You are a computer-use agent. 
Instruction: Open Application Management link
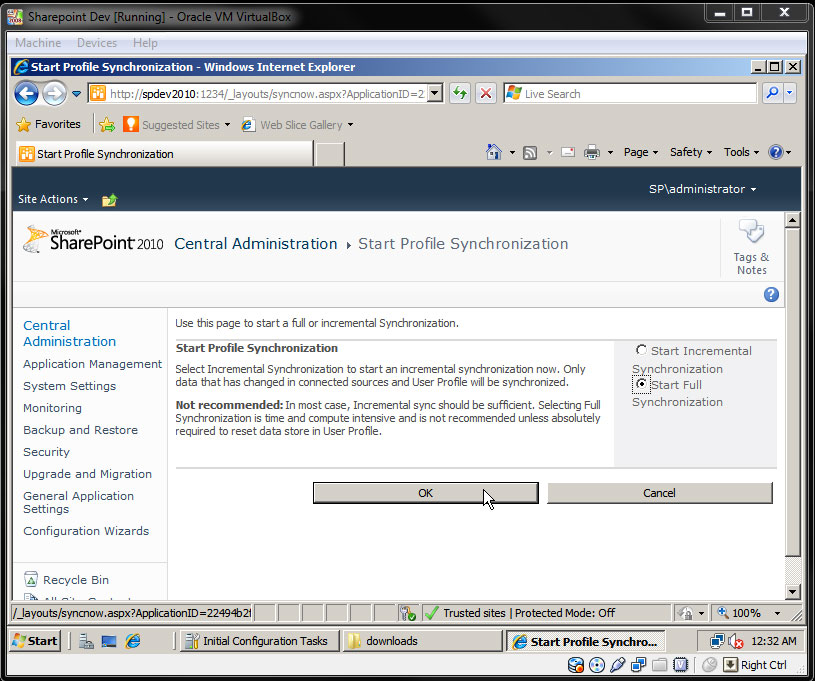click(x=93, y=364)
